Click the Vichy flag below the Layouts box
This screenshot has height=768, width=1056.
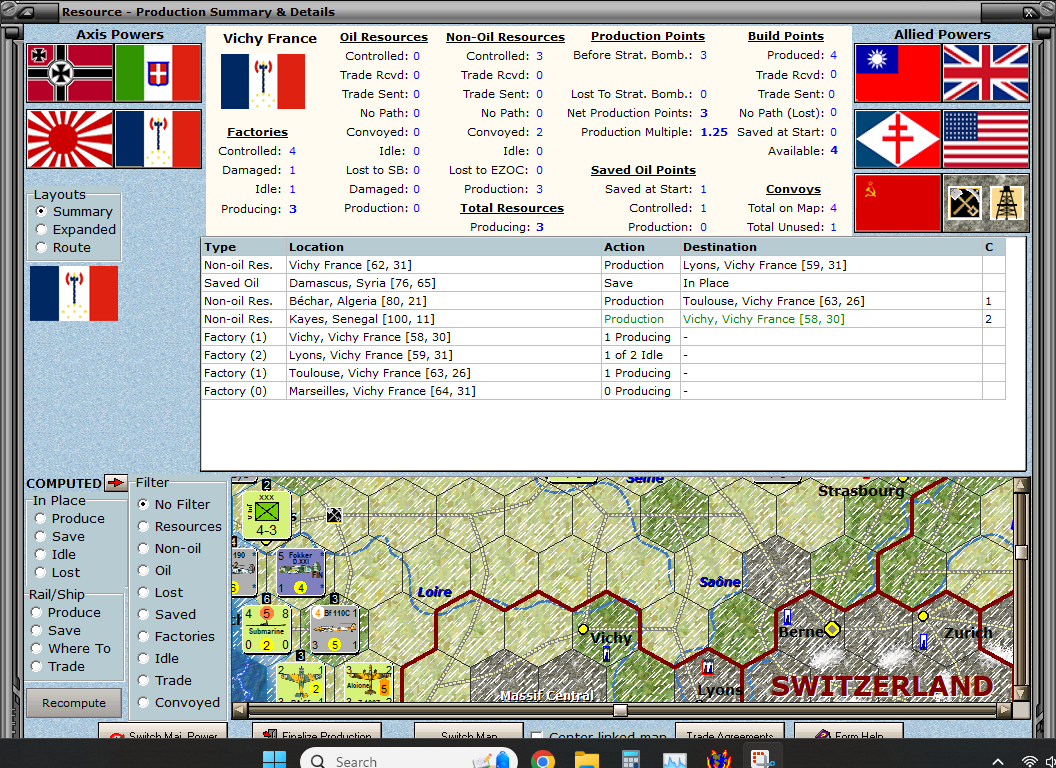pos(74,293)
